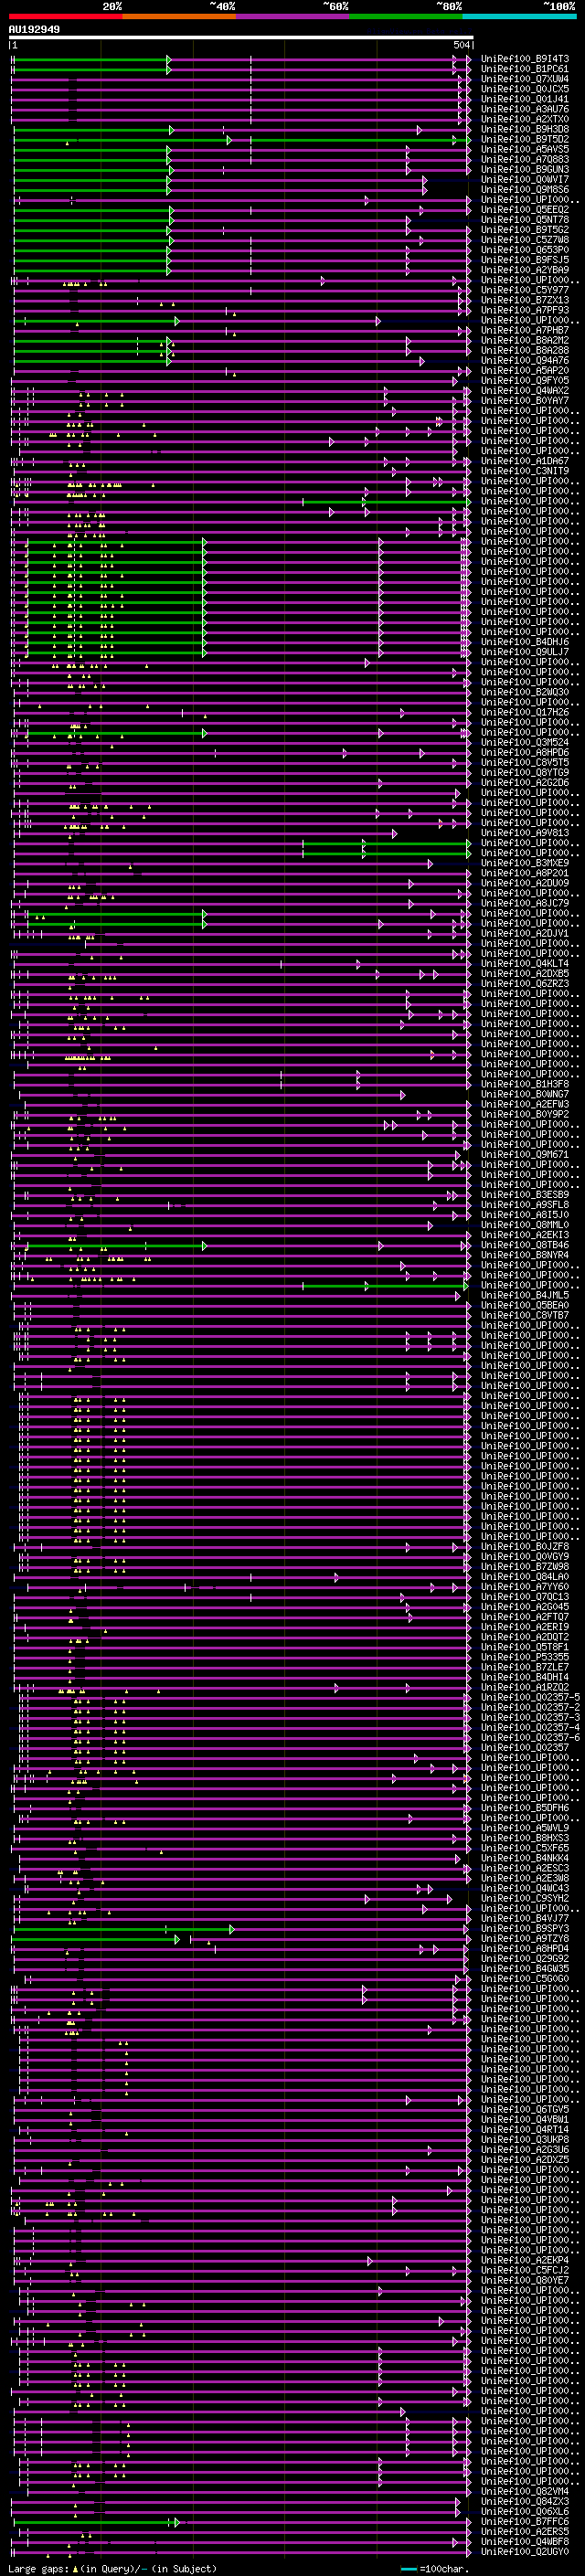Click the UniRef100_B9FSJ5 entry

(x=525, y=260)
